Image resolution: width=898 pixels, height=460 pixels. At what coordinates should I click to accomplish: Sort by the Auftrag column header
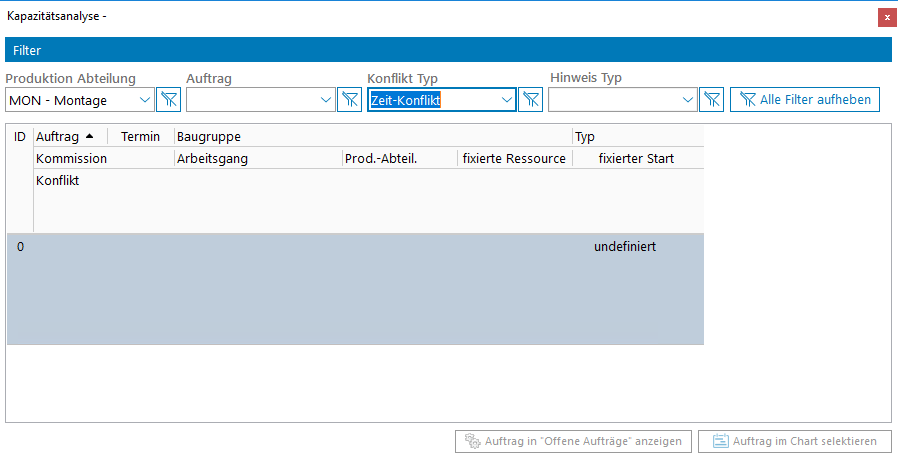click(x=64, y=136)
